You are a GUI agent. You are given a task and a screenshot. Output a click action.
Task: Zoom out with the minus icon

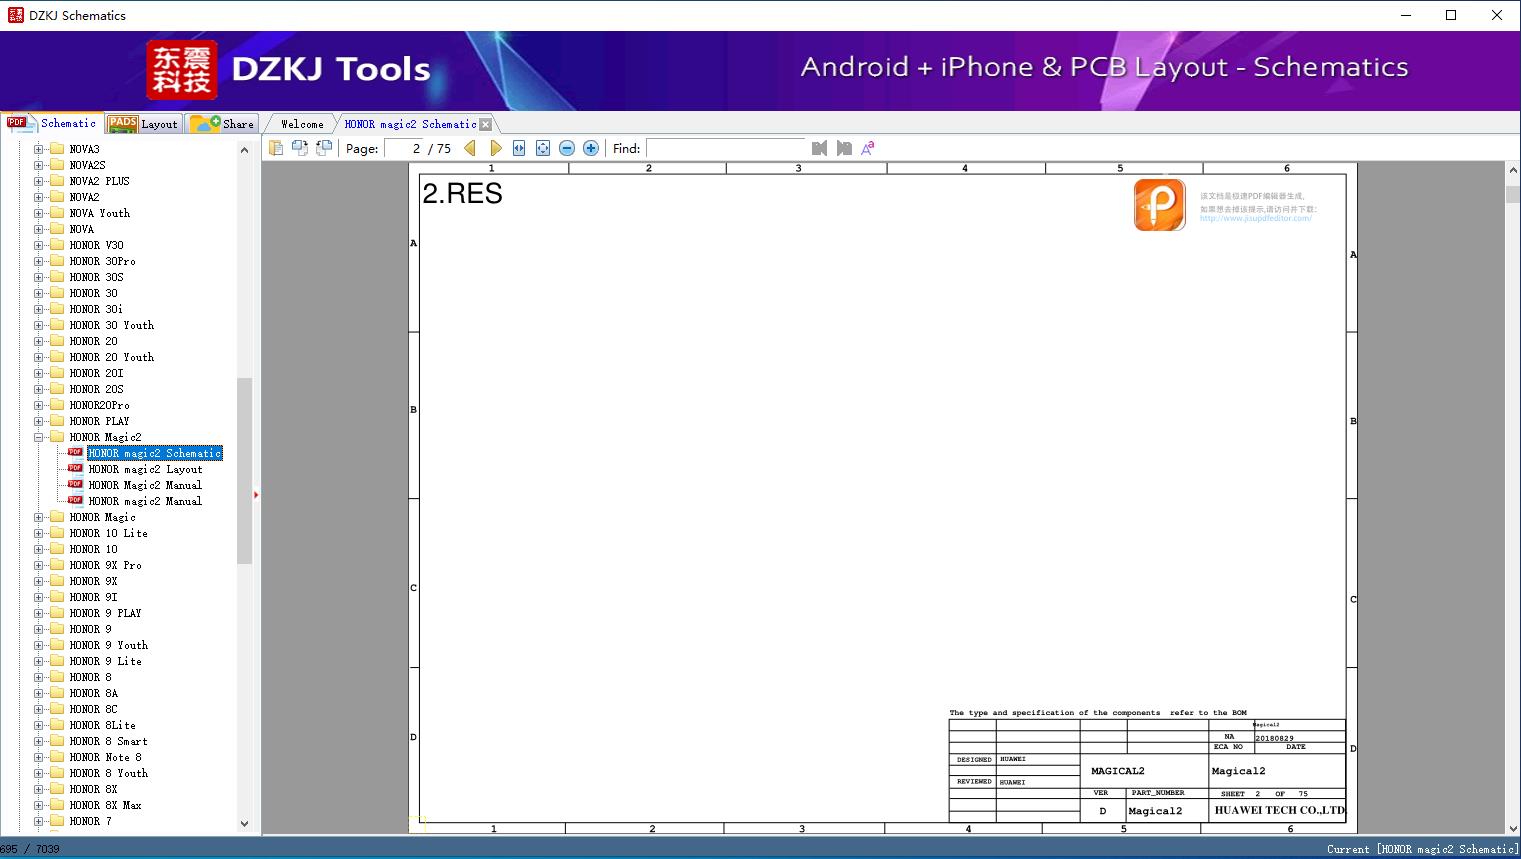coord(567,148)
